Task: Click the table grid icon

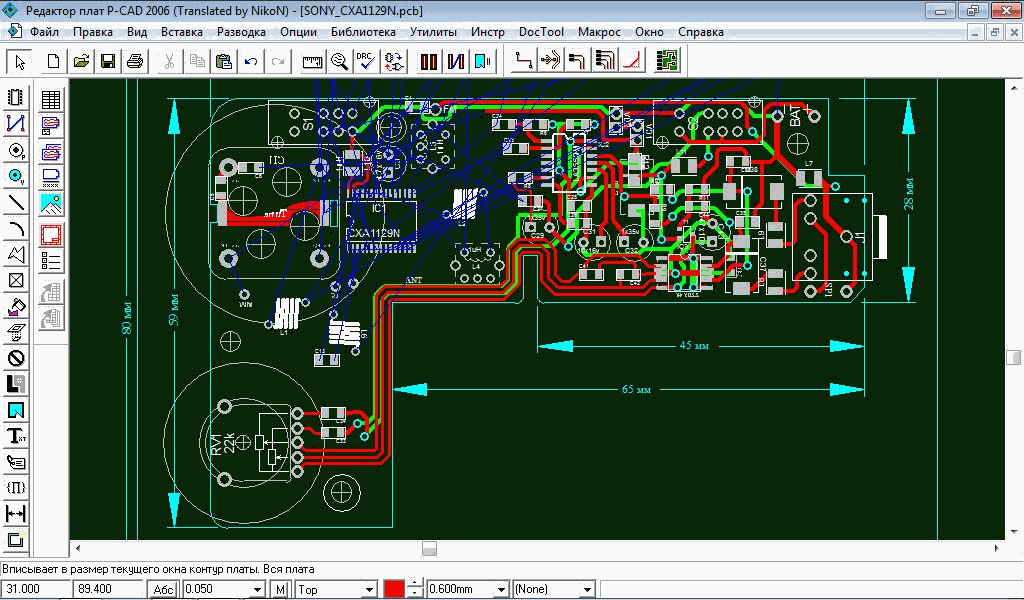Action: click(x=51, y=99)
